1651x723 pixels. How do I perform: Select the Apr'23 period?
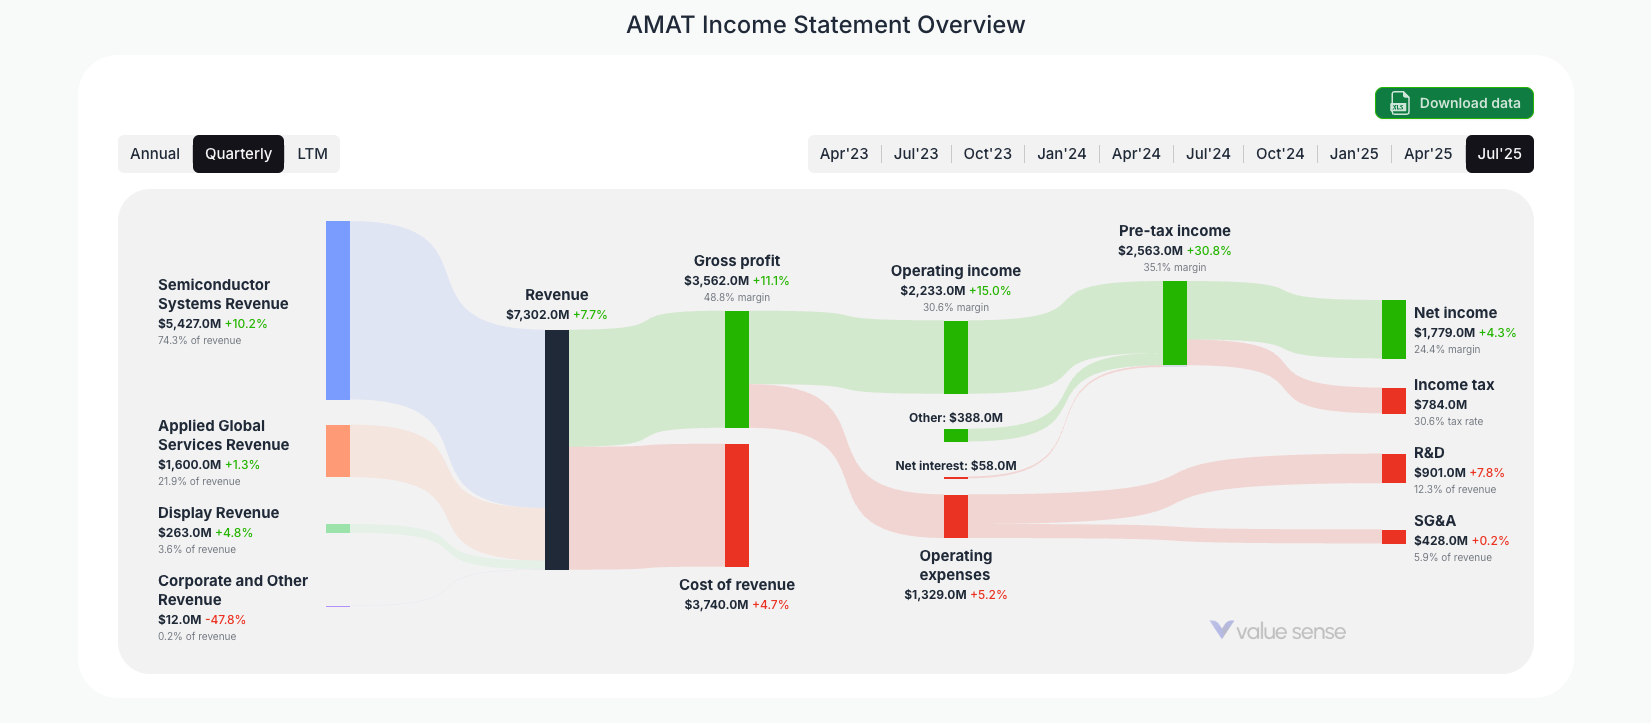pyautogui.click(x=844, y=154)
